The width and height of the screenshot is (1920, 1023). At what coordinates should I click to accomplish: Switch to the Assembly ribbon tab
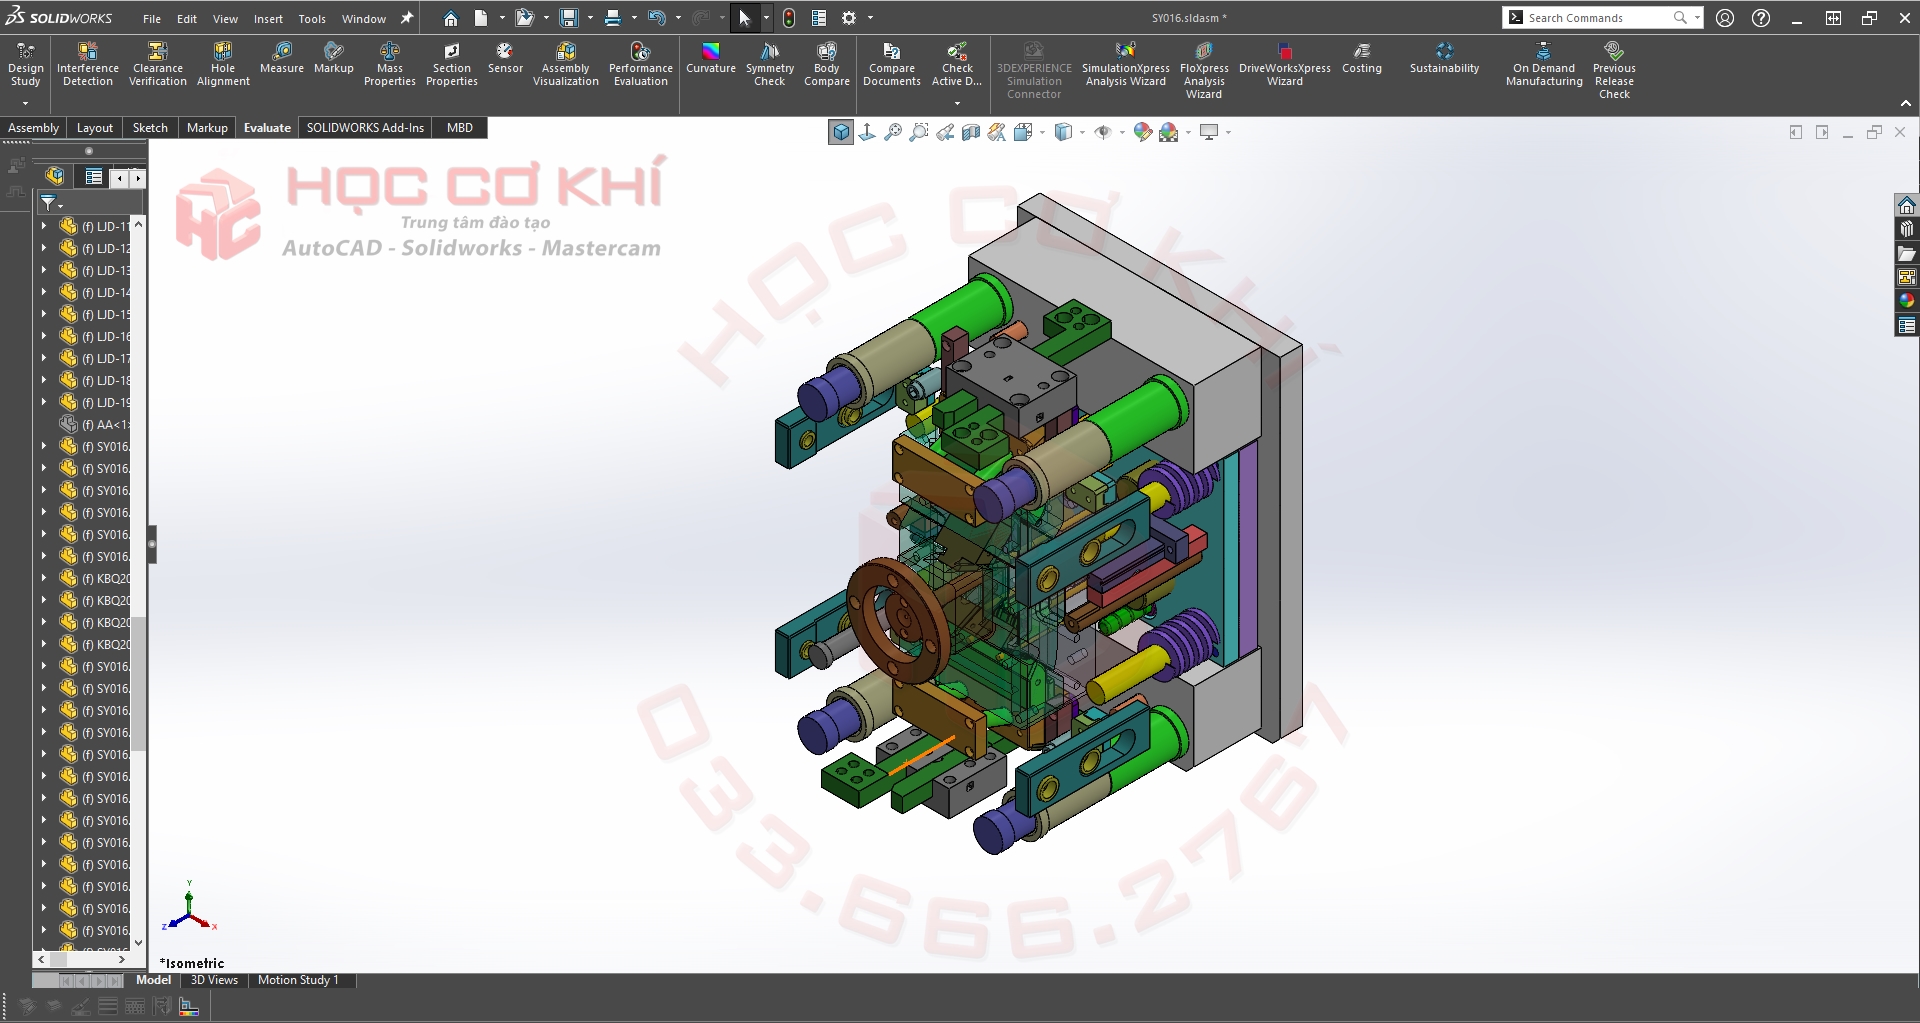point(33,128)
